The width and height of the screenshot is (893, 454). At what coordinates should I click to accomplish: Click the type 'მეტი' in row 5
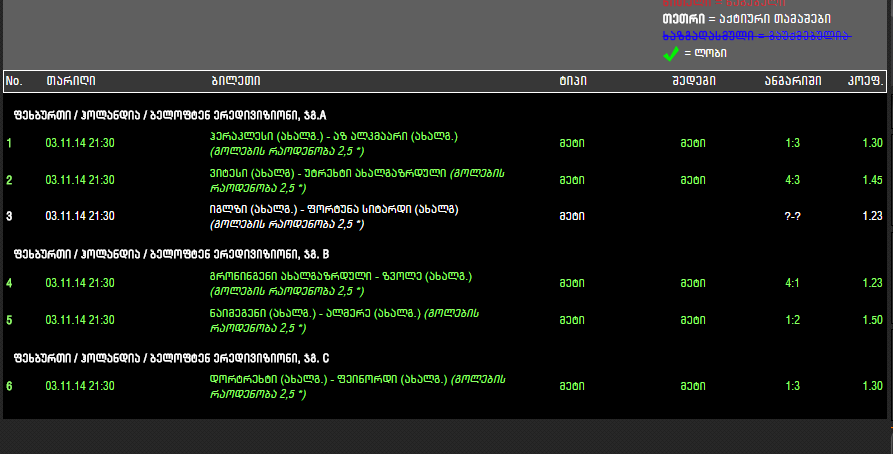[572, 320]
